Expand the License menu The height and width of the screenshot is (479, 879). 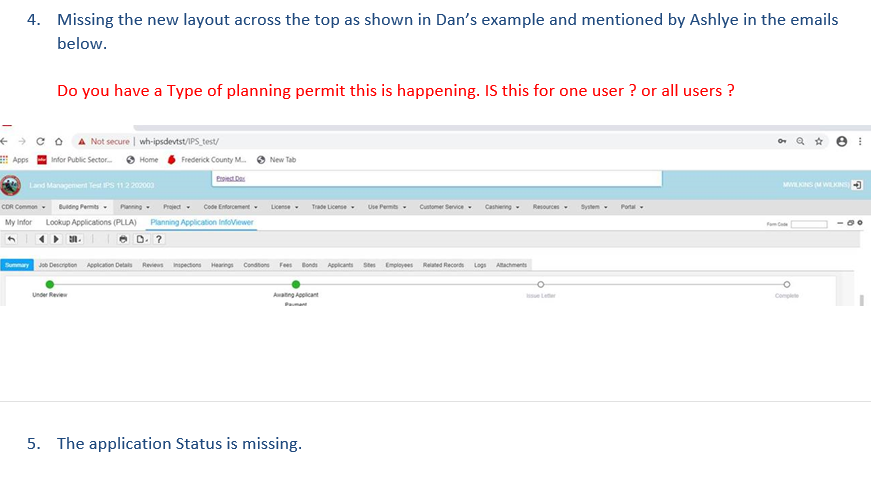tap(285, 207)
